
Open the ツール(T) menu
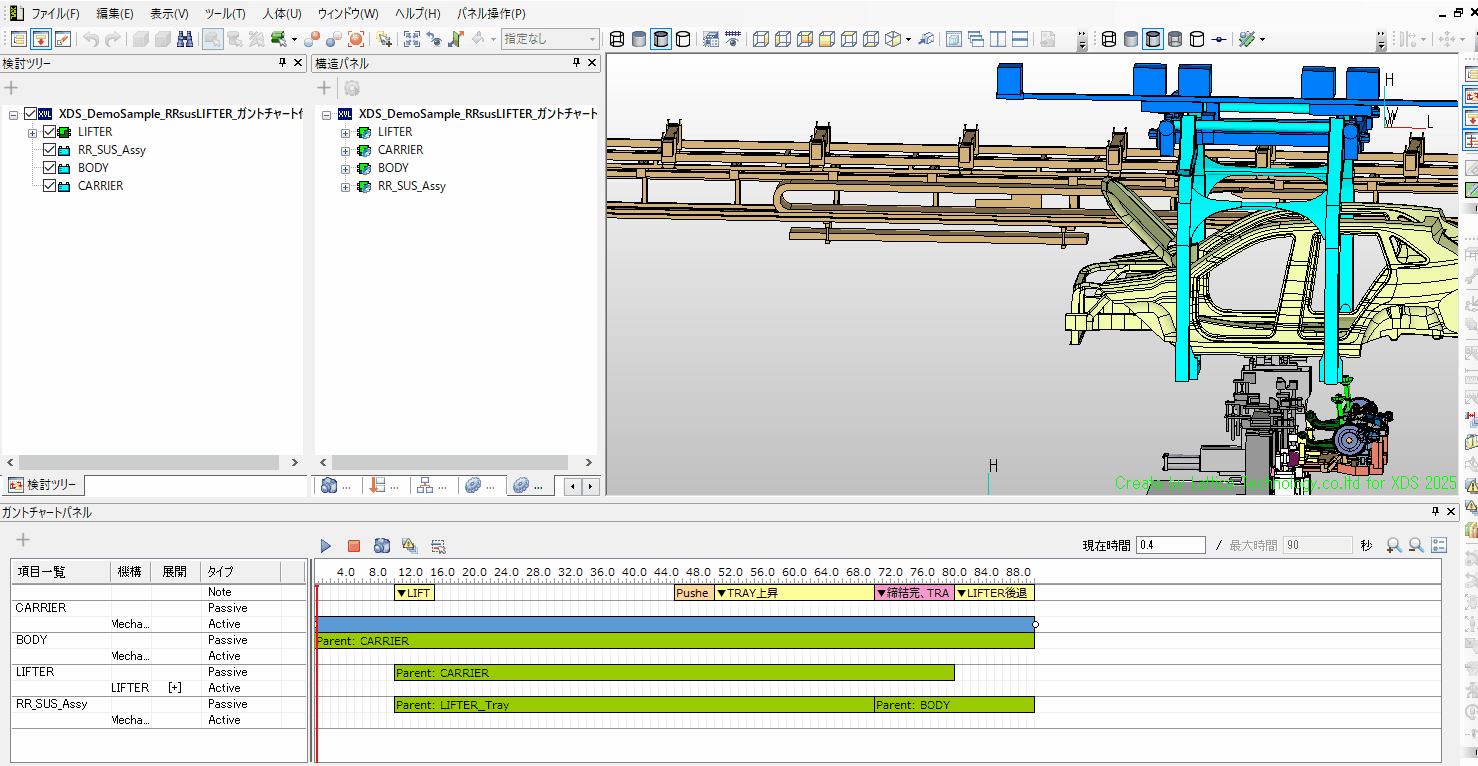tap(224, 13)
